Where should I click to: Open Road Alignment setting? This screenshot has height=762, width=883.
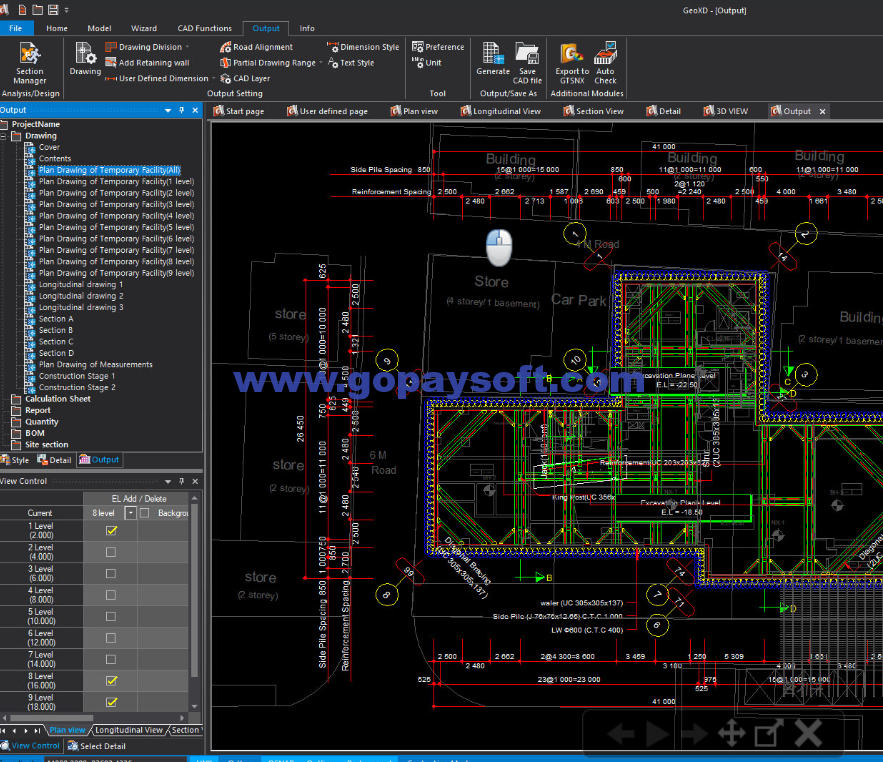pos(256,47)
